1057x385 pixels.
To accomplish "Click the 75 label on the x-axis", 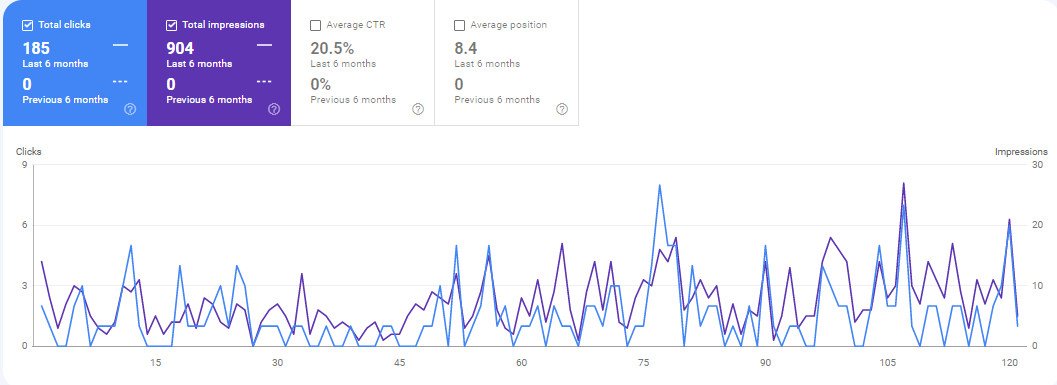I will coord(643,363).
